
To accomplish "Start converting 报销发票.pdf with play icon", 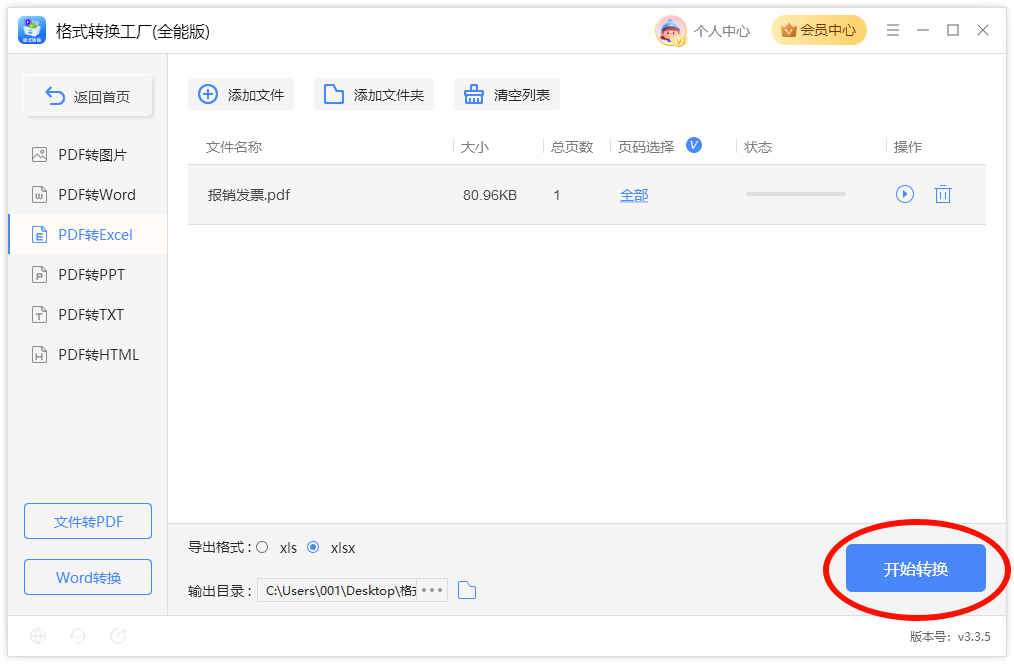I will (905, 194).
